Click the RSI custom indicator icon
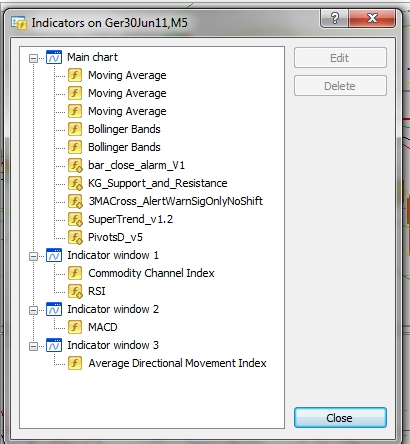Image resolution: width=410 pixels, height=444 pixels. 75,291
